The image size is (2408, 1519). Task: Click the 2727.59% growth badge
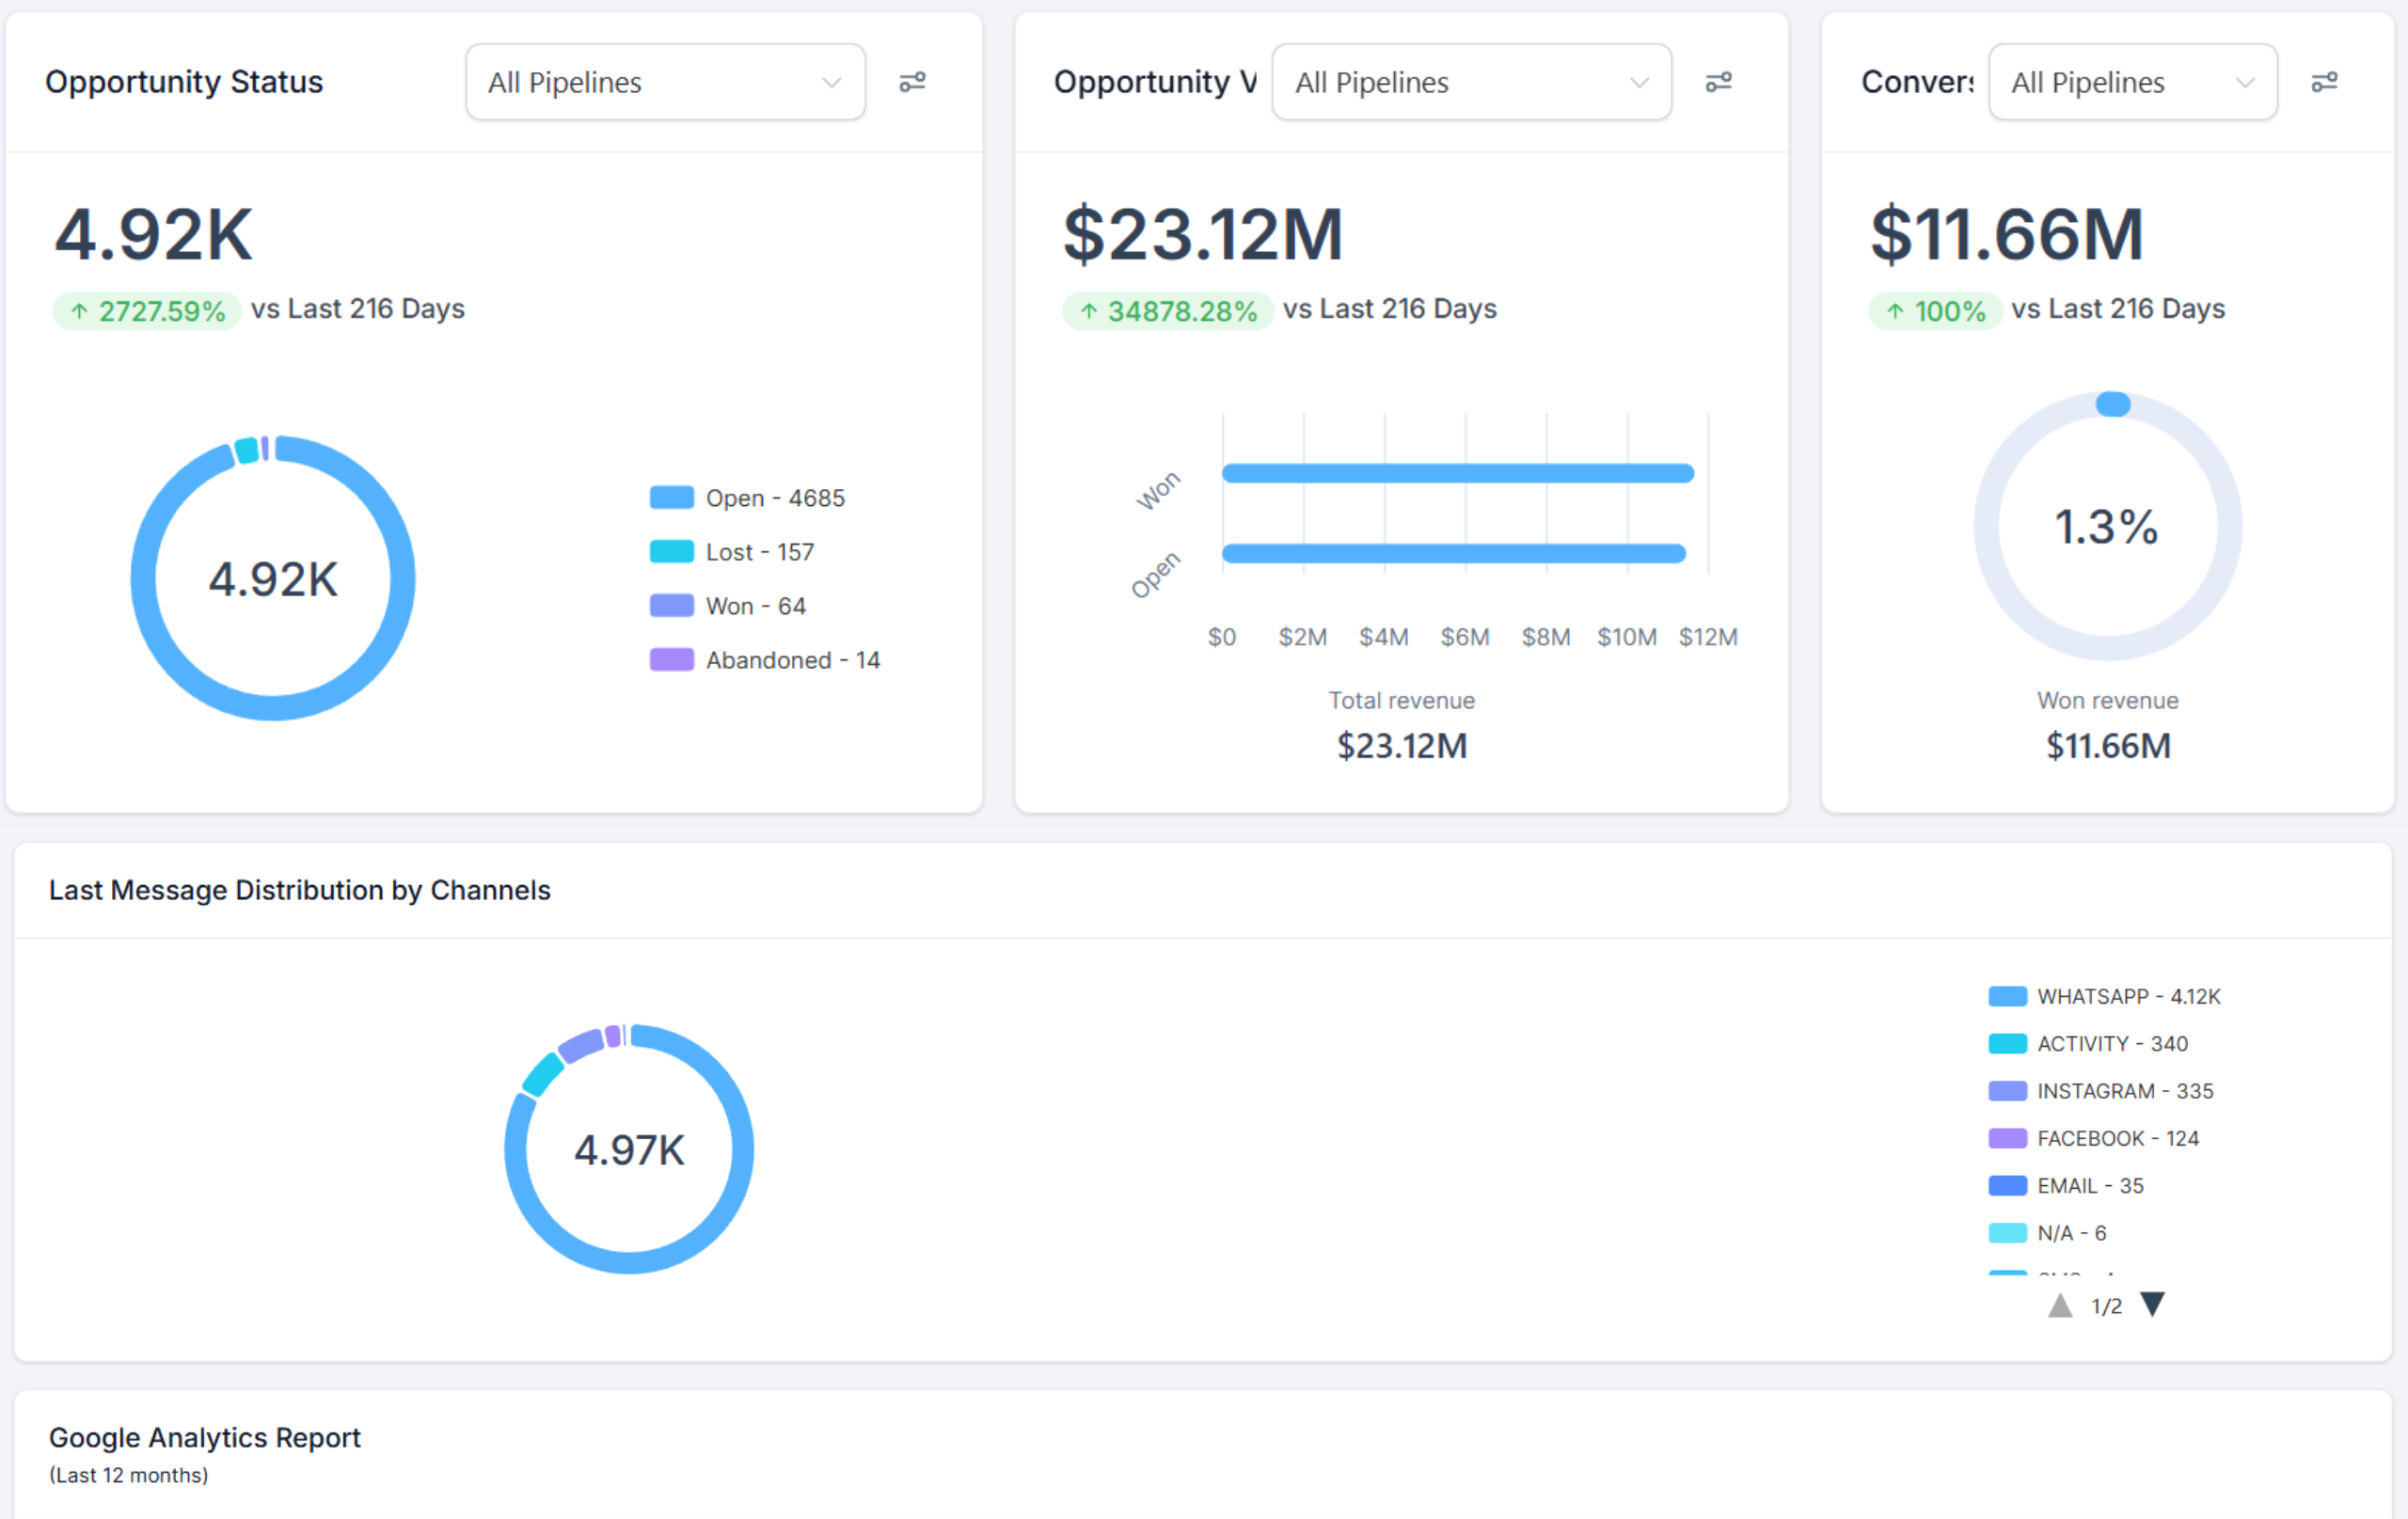147,311
